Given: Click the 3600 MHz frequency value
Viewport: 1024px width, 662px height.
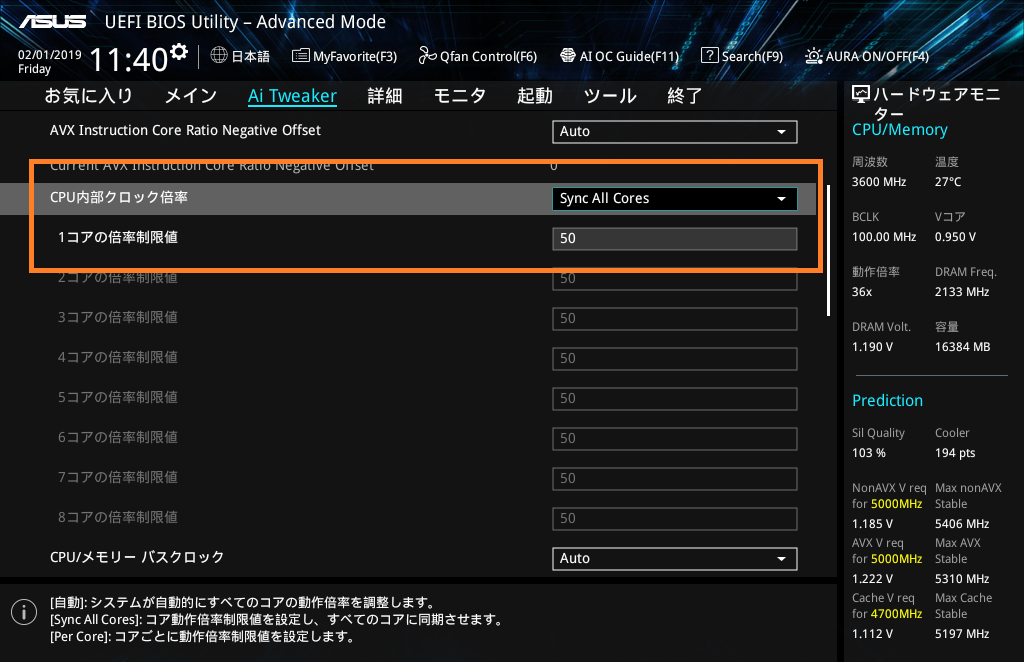Looking at the screenshot, I should coord(878,182).
